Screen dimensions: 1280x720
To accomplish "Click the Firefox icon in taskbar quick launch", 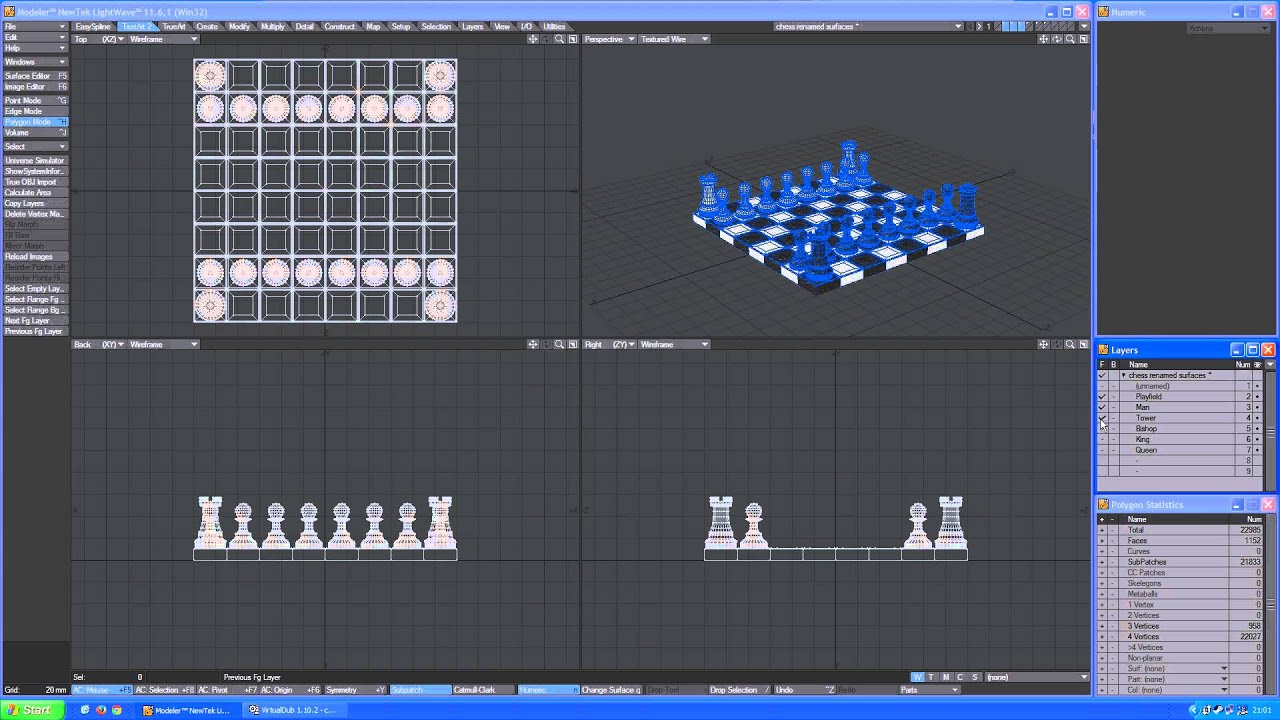I will click(101, 710).
